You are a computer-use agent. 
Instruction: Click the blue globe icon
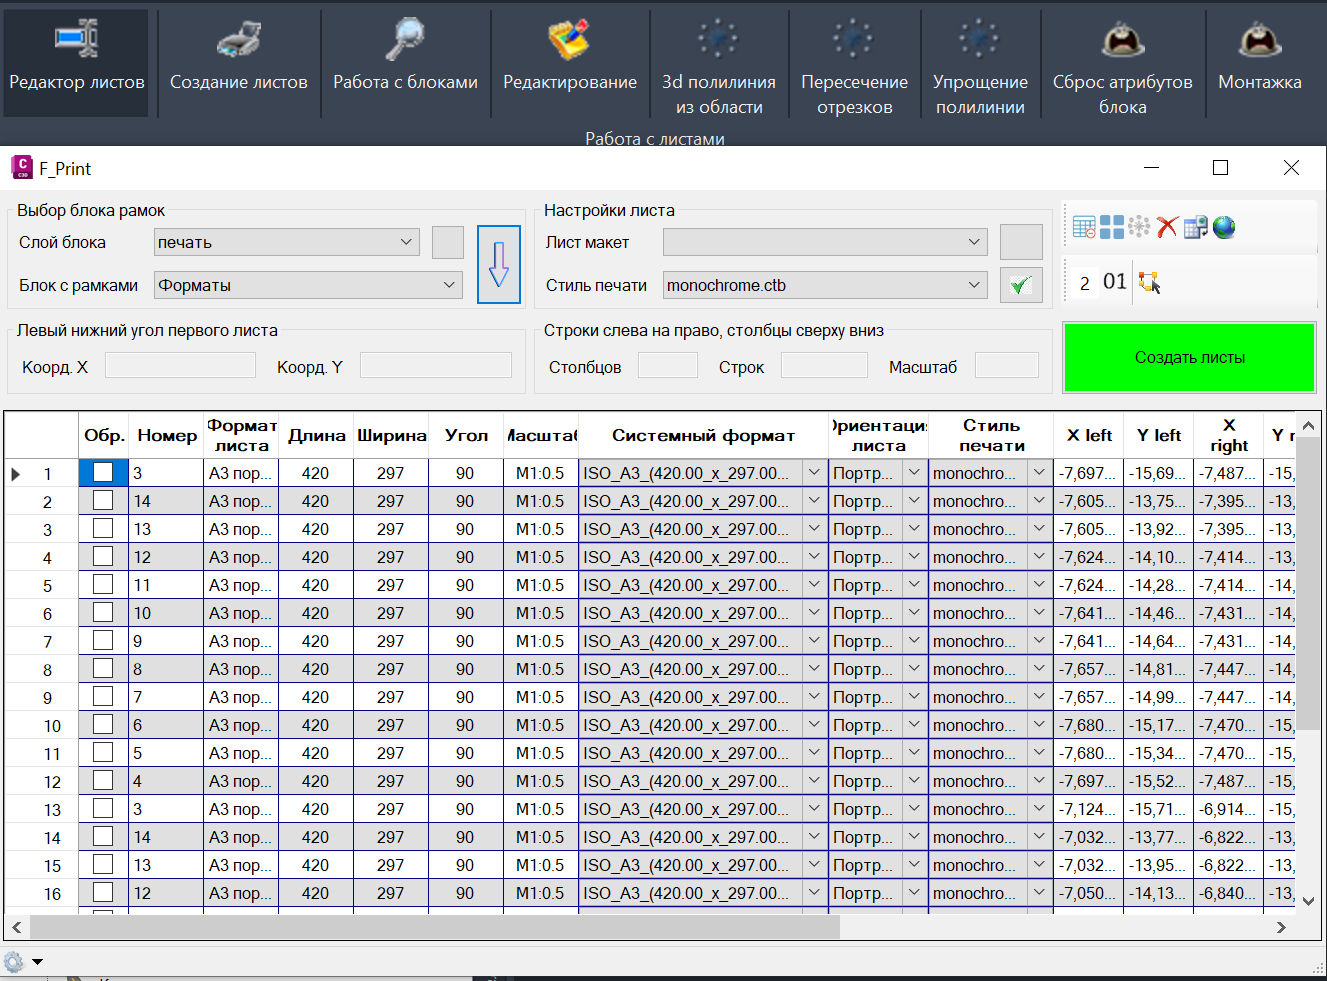point(1224,227)
